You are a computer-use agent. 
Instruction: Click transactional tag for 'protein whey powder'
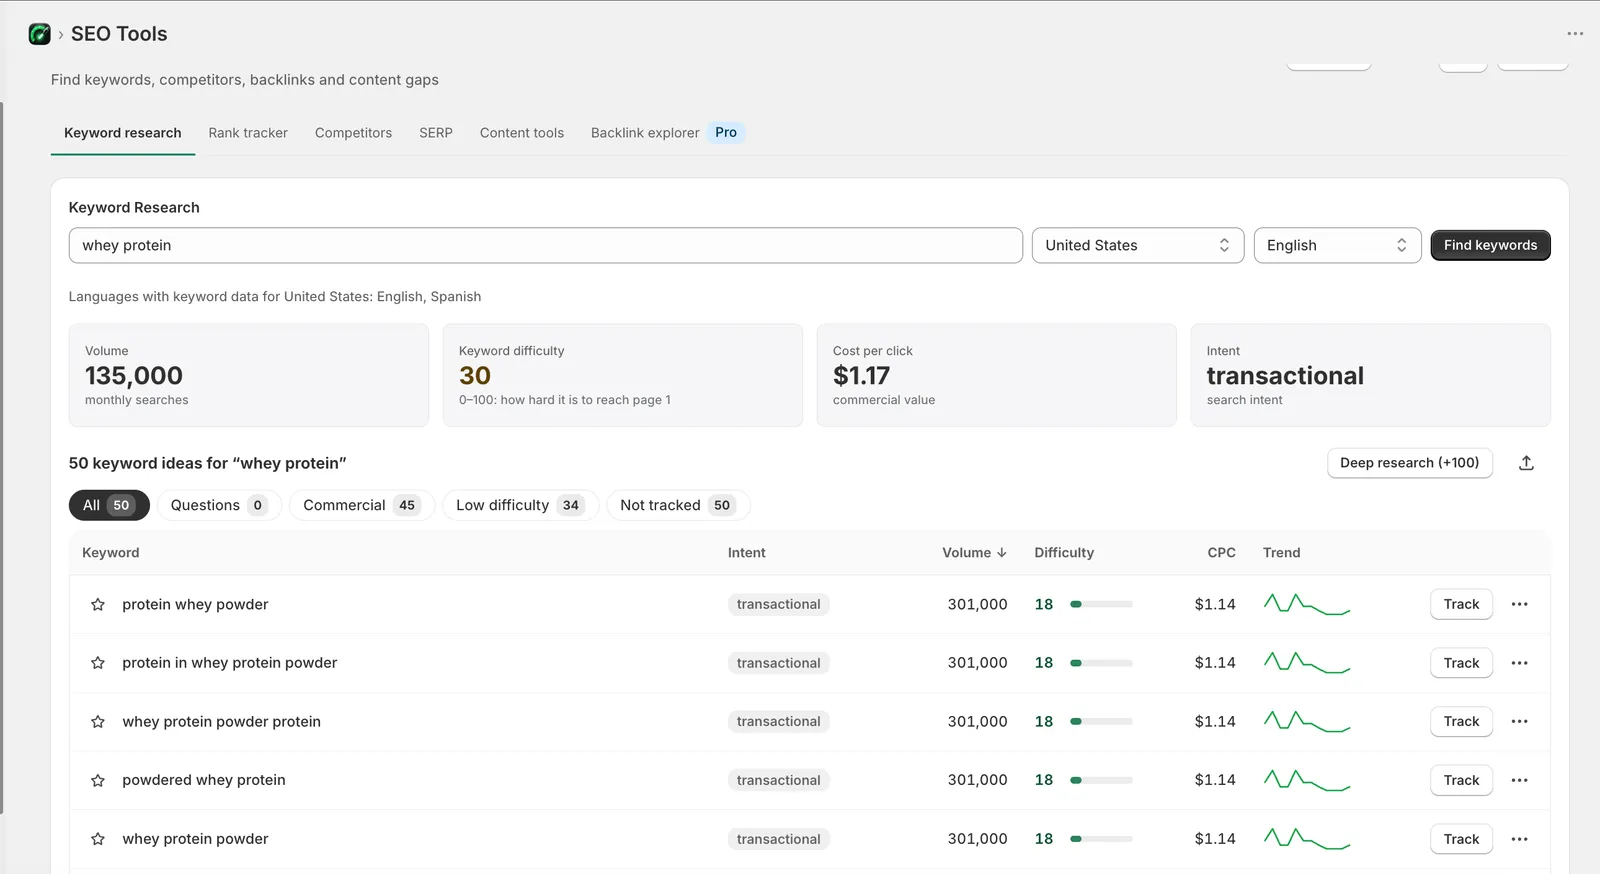pos(778,604)
